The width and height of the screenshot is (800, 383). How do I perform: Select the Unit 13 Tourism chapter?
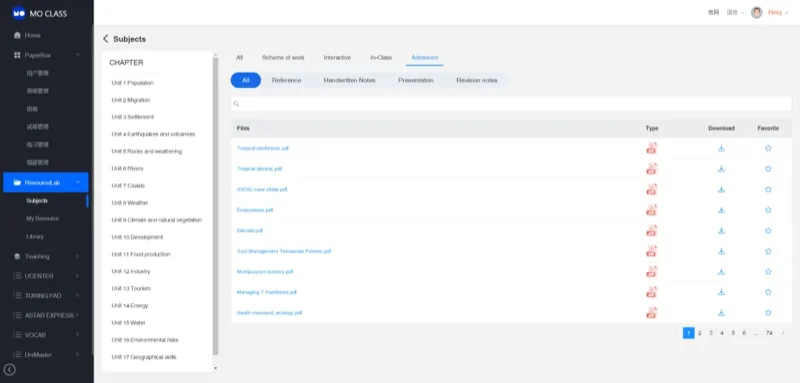point(131,288)
